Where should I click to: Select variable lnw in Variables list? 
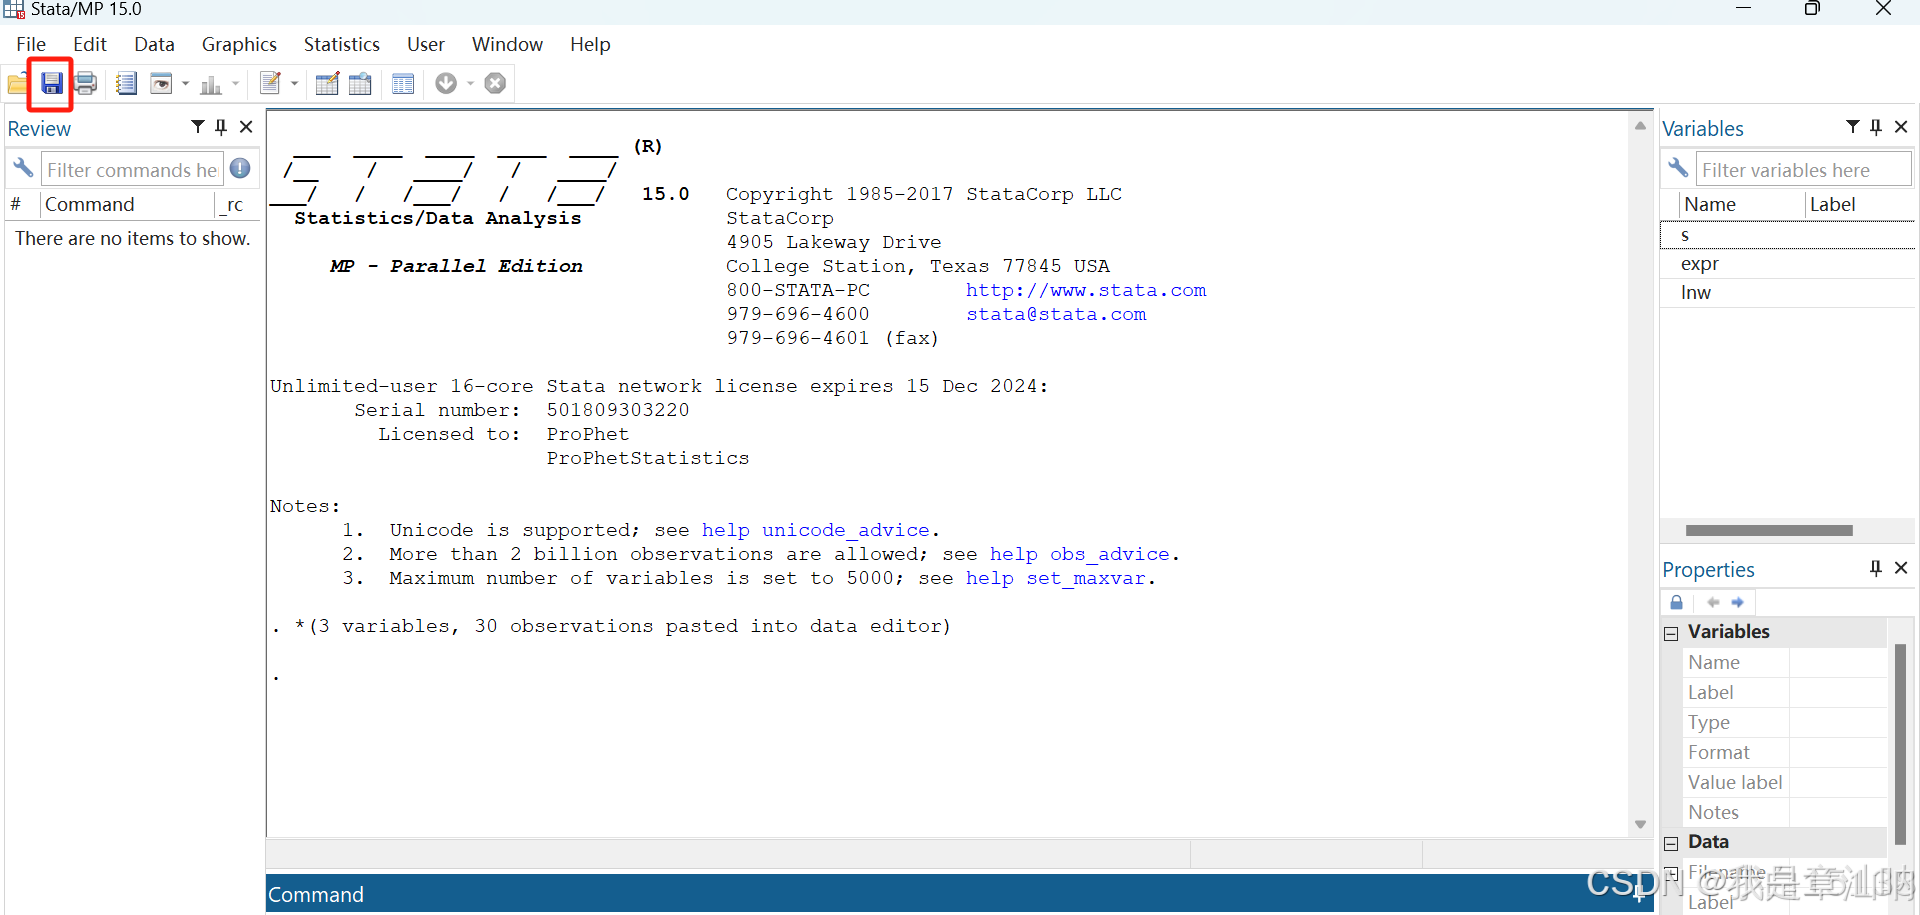tap(1787, 293)
